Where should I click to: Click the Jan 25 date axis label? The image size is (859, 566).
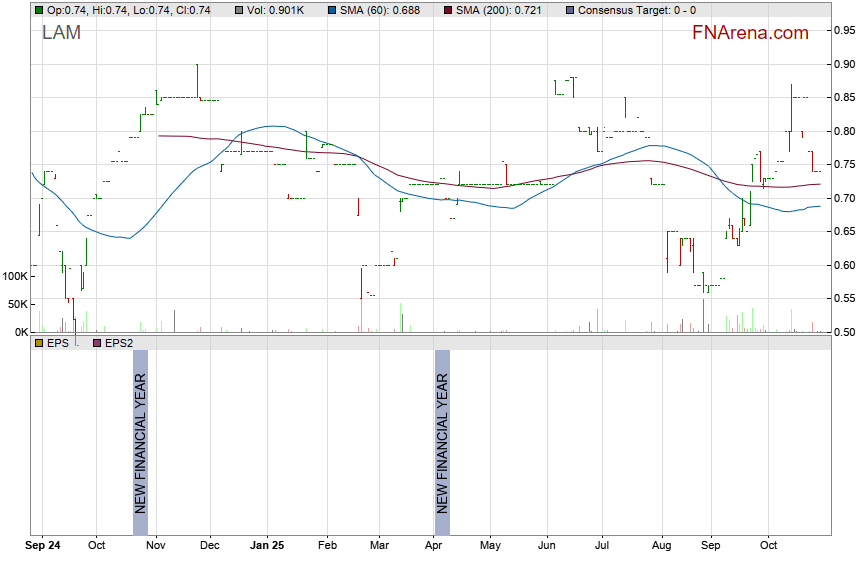[x=267, y=546]
